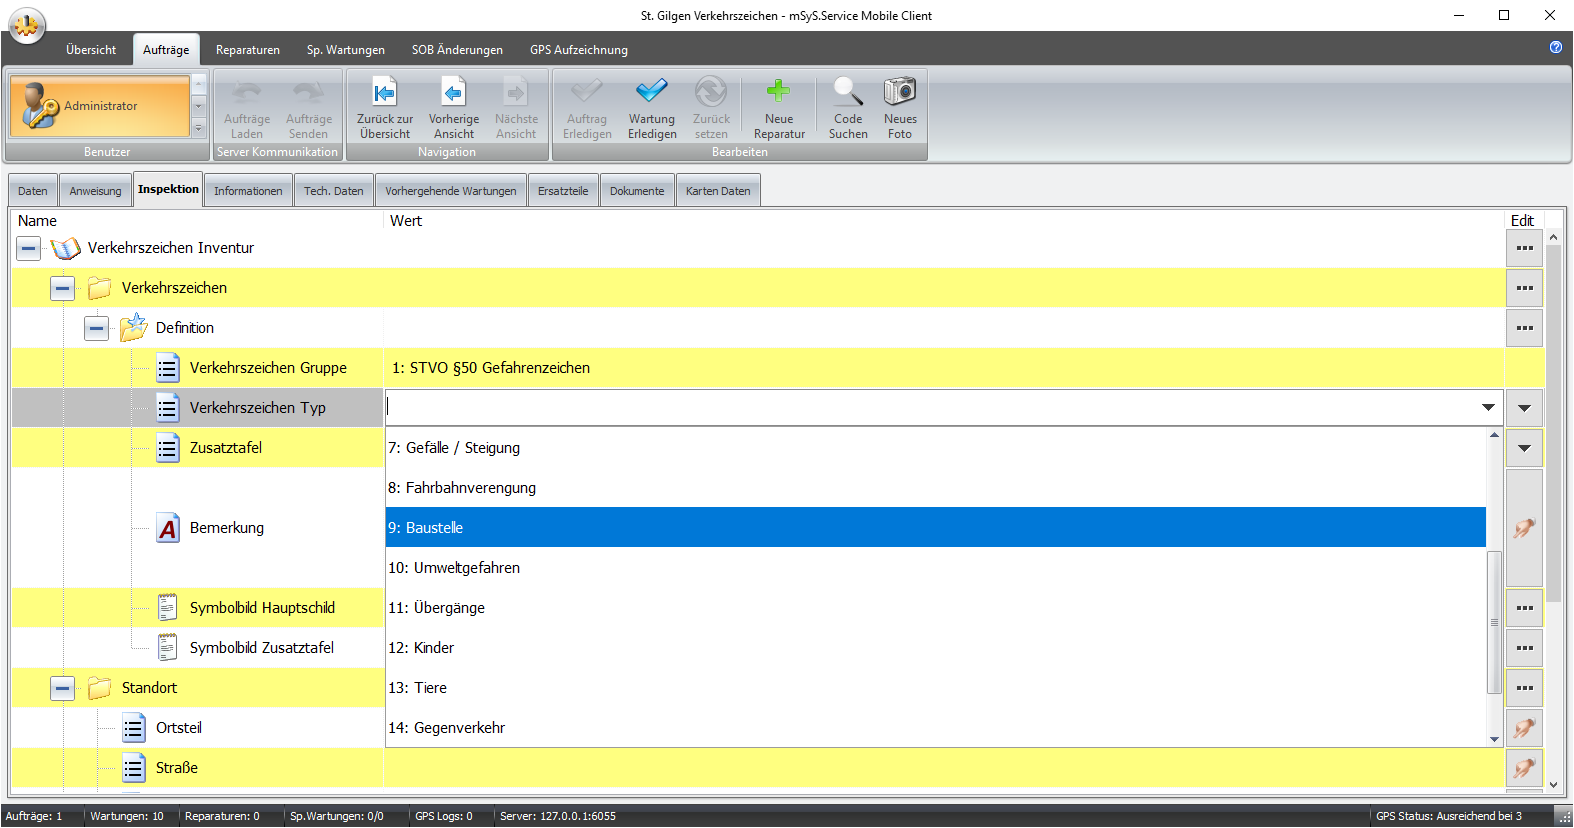Add a Neue Reparatur
Image resolution: width=1574 pixels, height=828 pixels.
[x=778, y=92]
